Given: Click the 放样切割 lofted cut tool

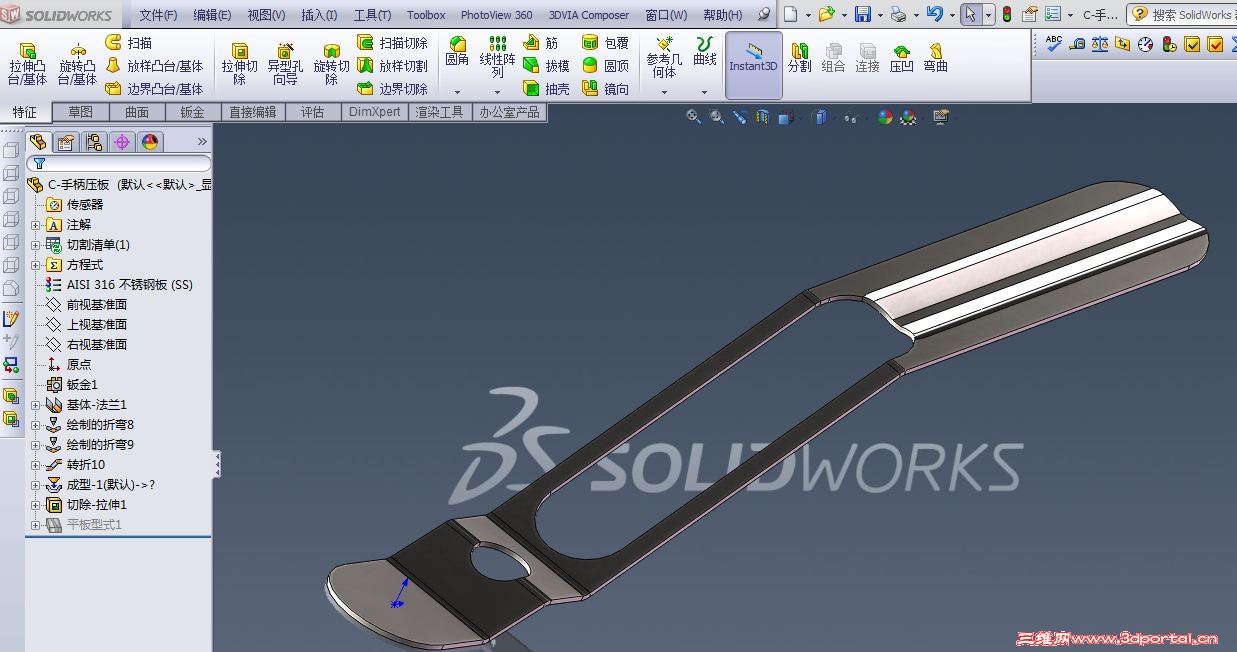Looking at the screenshot, I should [x=392, y=66].
